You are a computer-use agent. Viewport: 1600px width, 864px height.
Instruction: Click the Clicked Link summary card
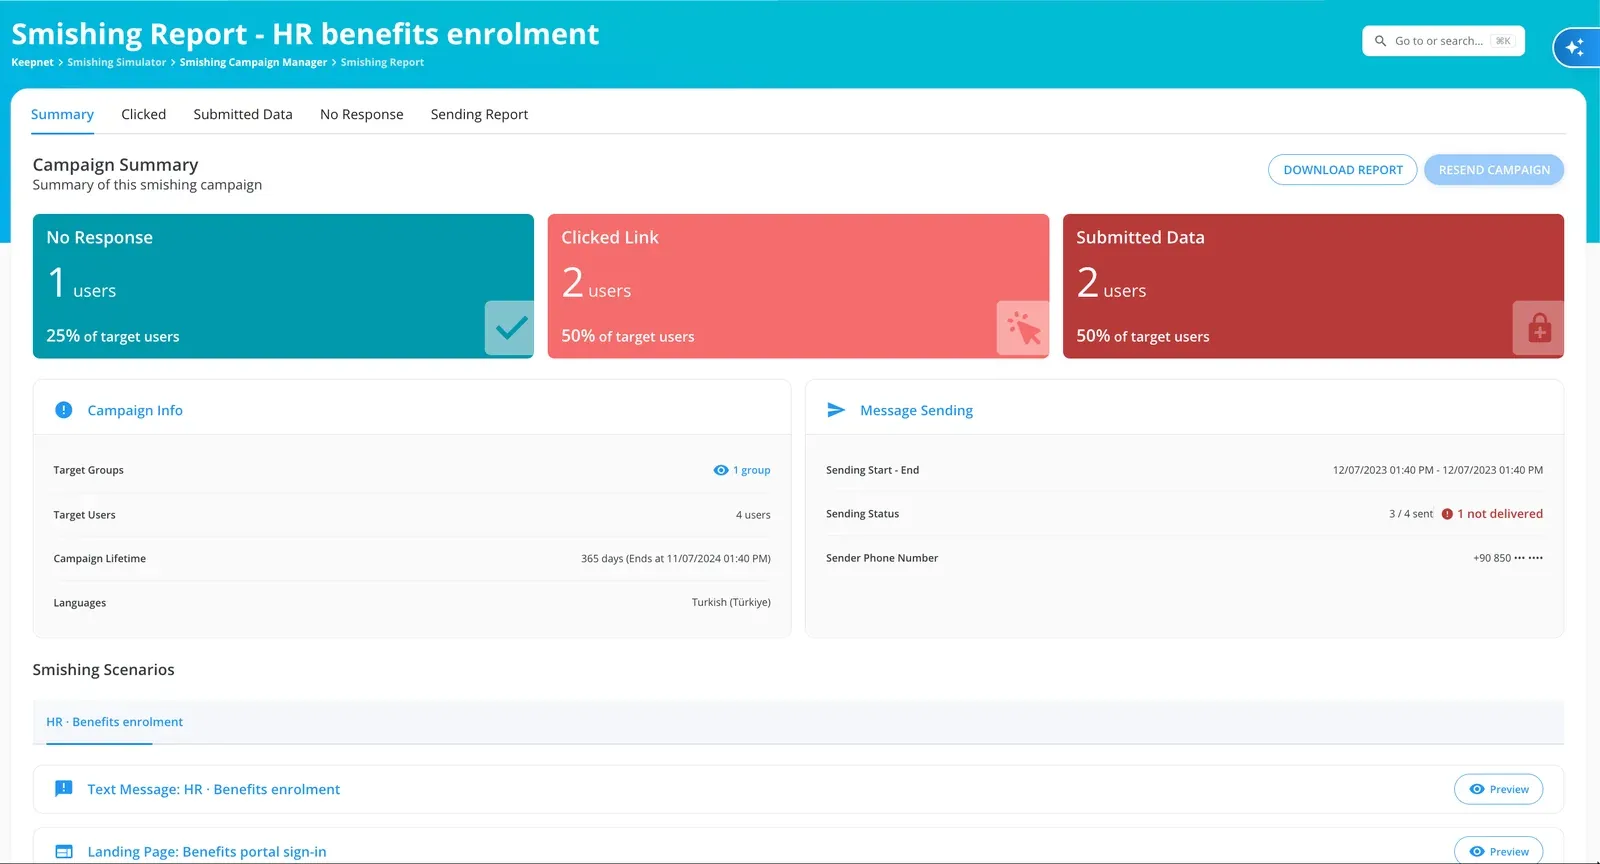(798, 286)
